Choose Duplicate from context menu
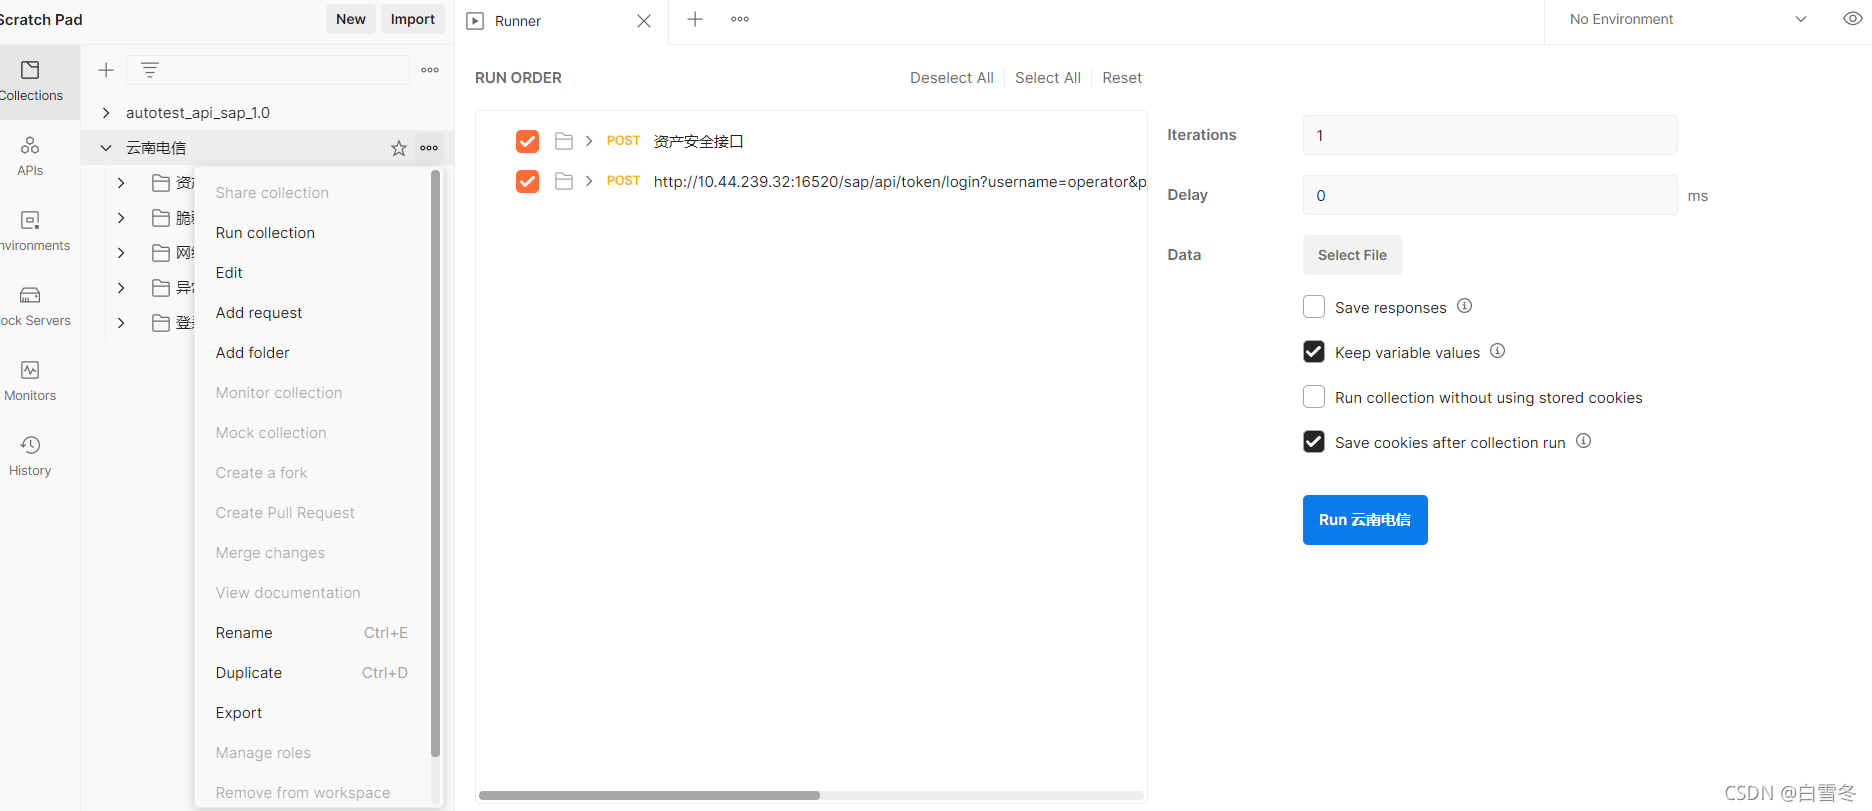1872x811 pixels. (x=313, y=673)
